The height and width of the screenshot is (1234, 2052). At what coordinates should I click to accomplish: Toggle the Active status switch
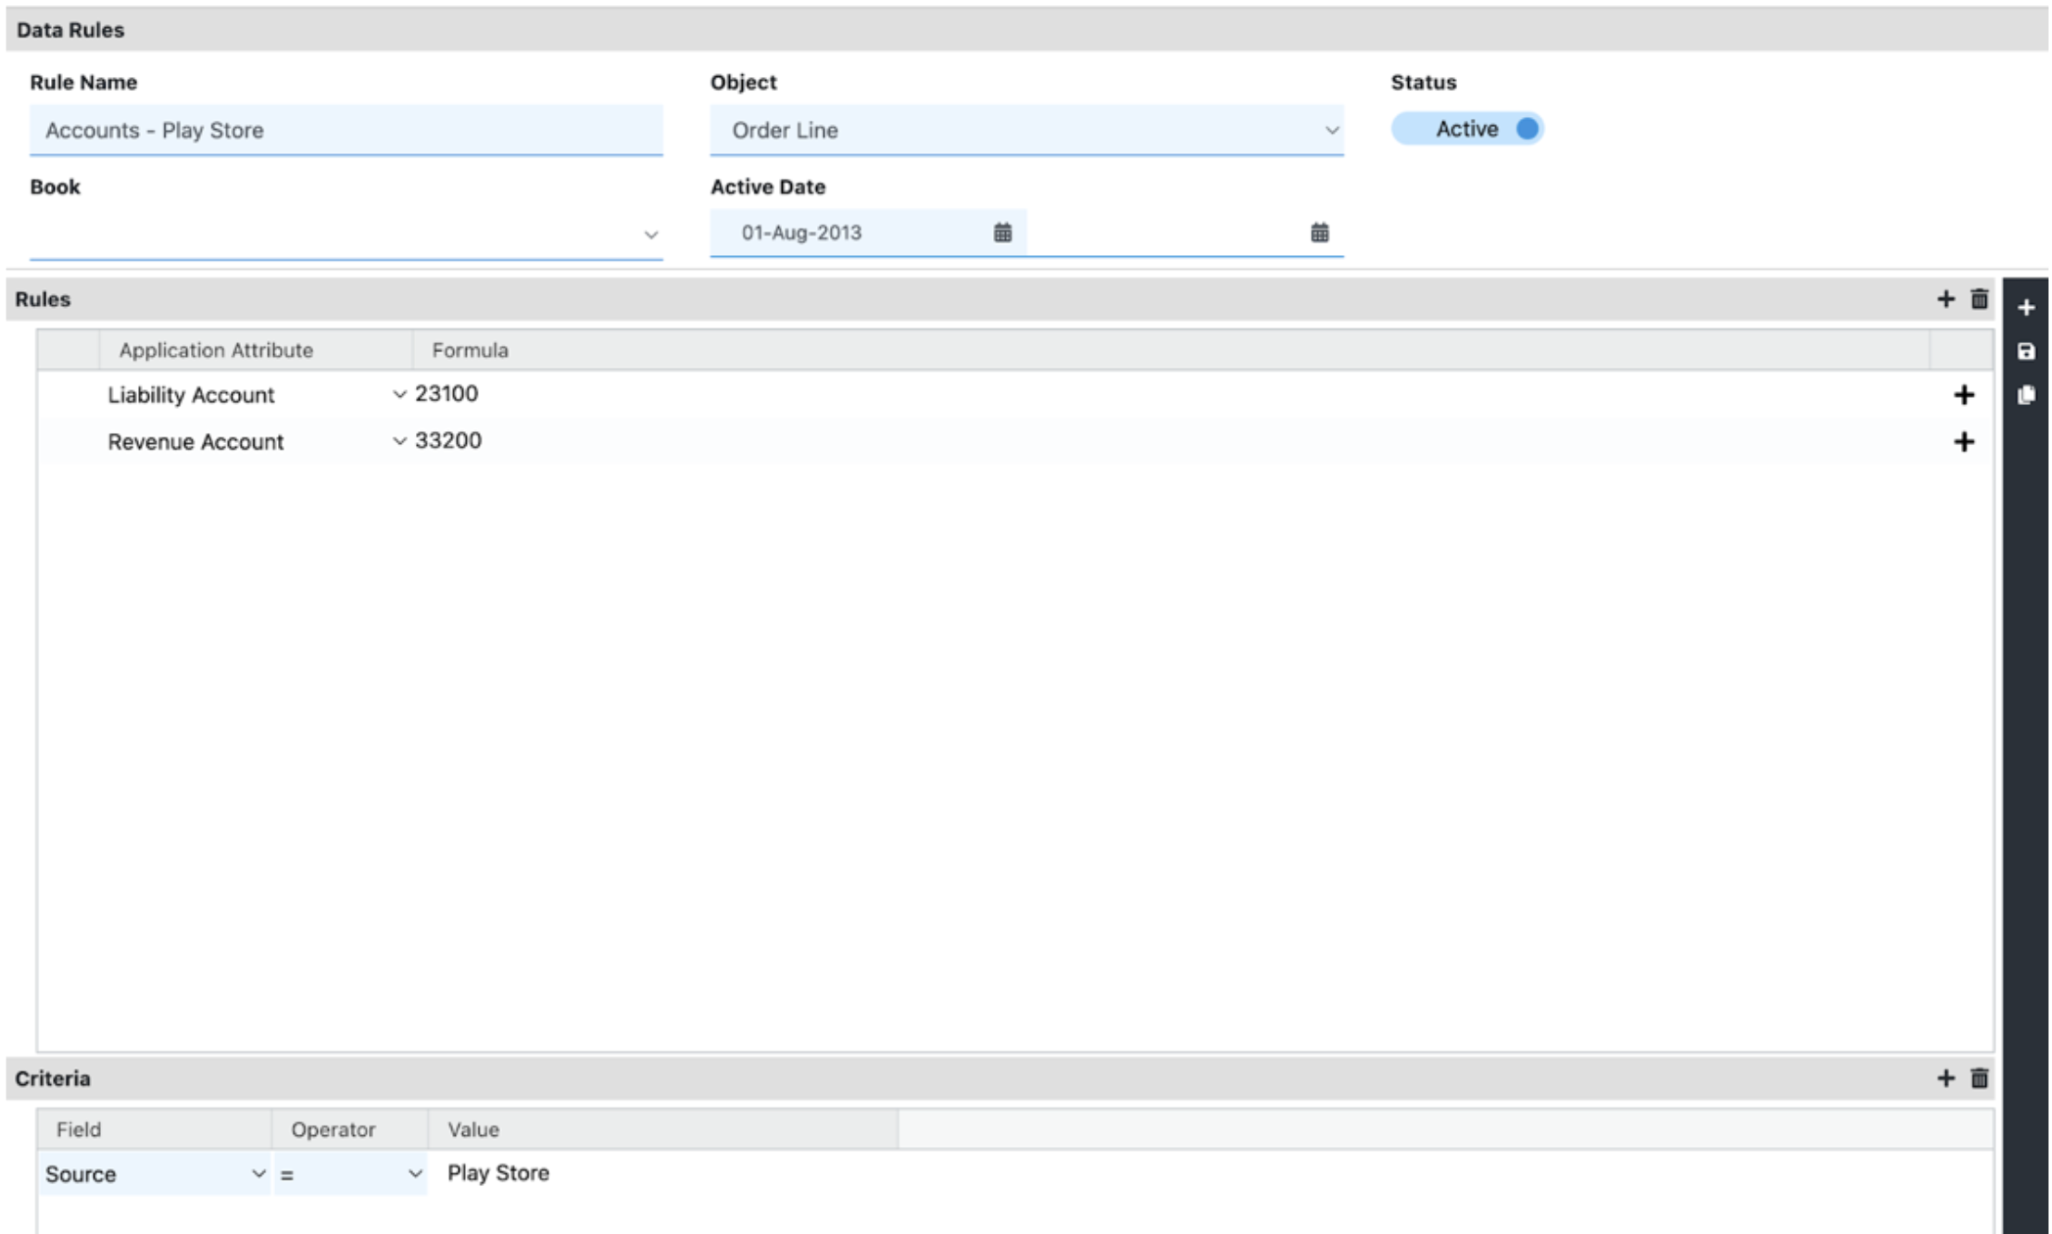[x=1467, y=129]
